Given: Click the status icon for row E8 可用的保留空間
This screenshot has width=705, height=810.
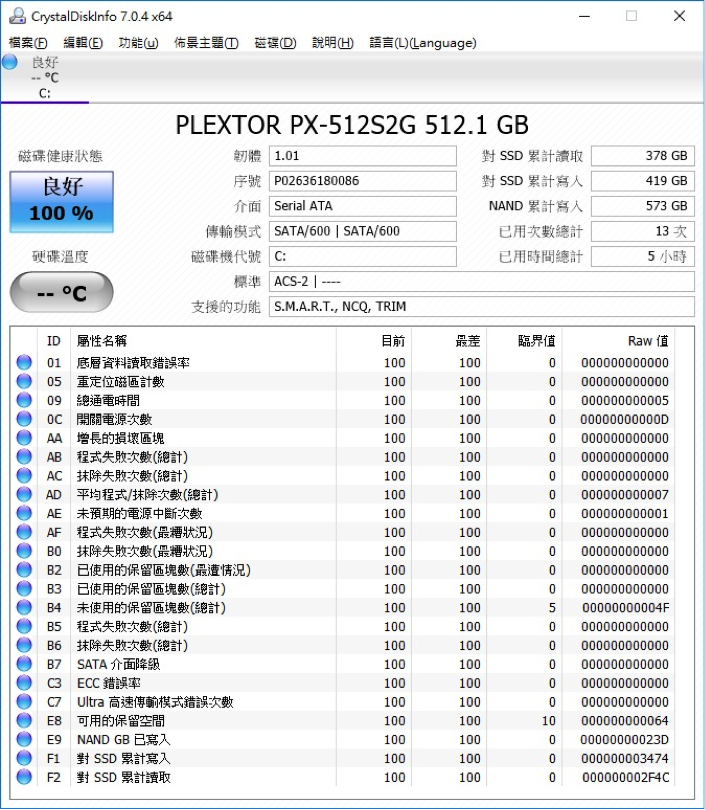Looking at the screenshot, I should pyautogui.click(x=24, y=721).
